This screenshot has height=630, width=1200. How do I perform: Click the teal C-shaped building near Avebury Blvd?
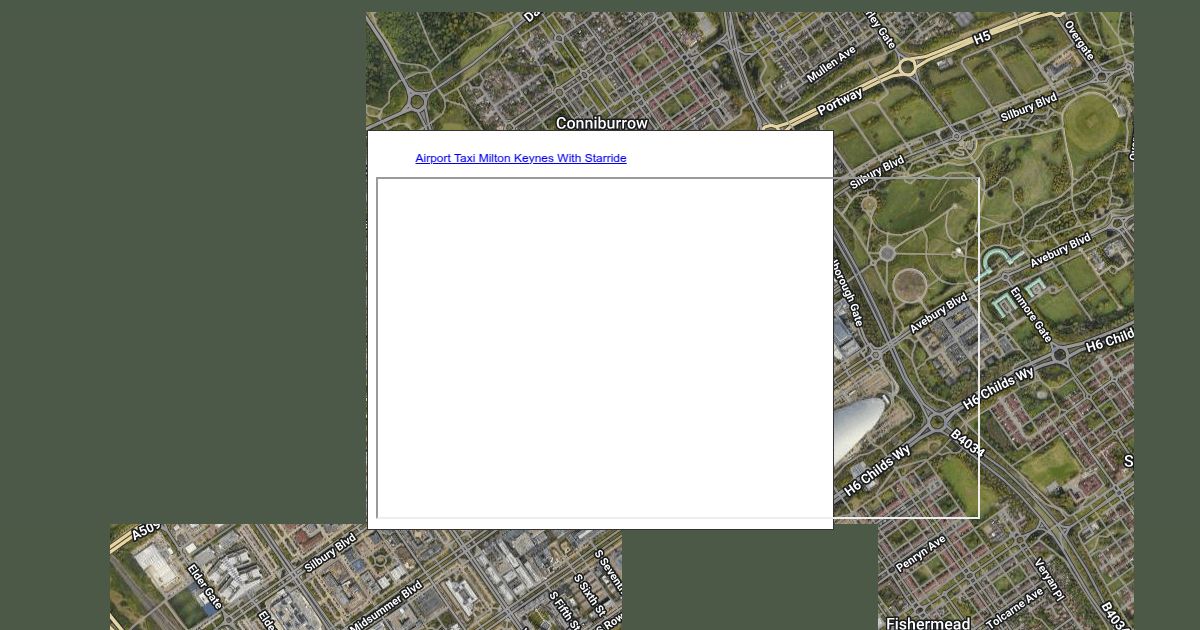pos(995,262)
